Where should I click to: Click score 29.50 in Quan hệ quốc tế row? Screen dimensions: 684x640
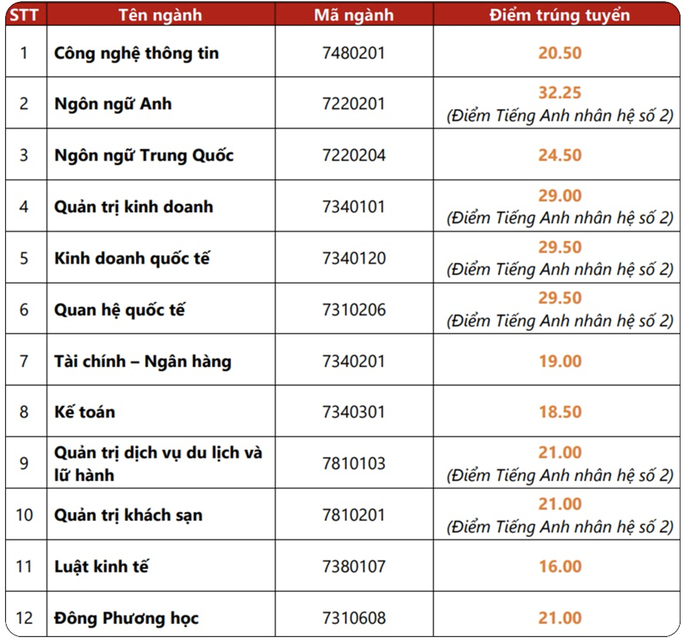(x=560, y=298)
